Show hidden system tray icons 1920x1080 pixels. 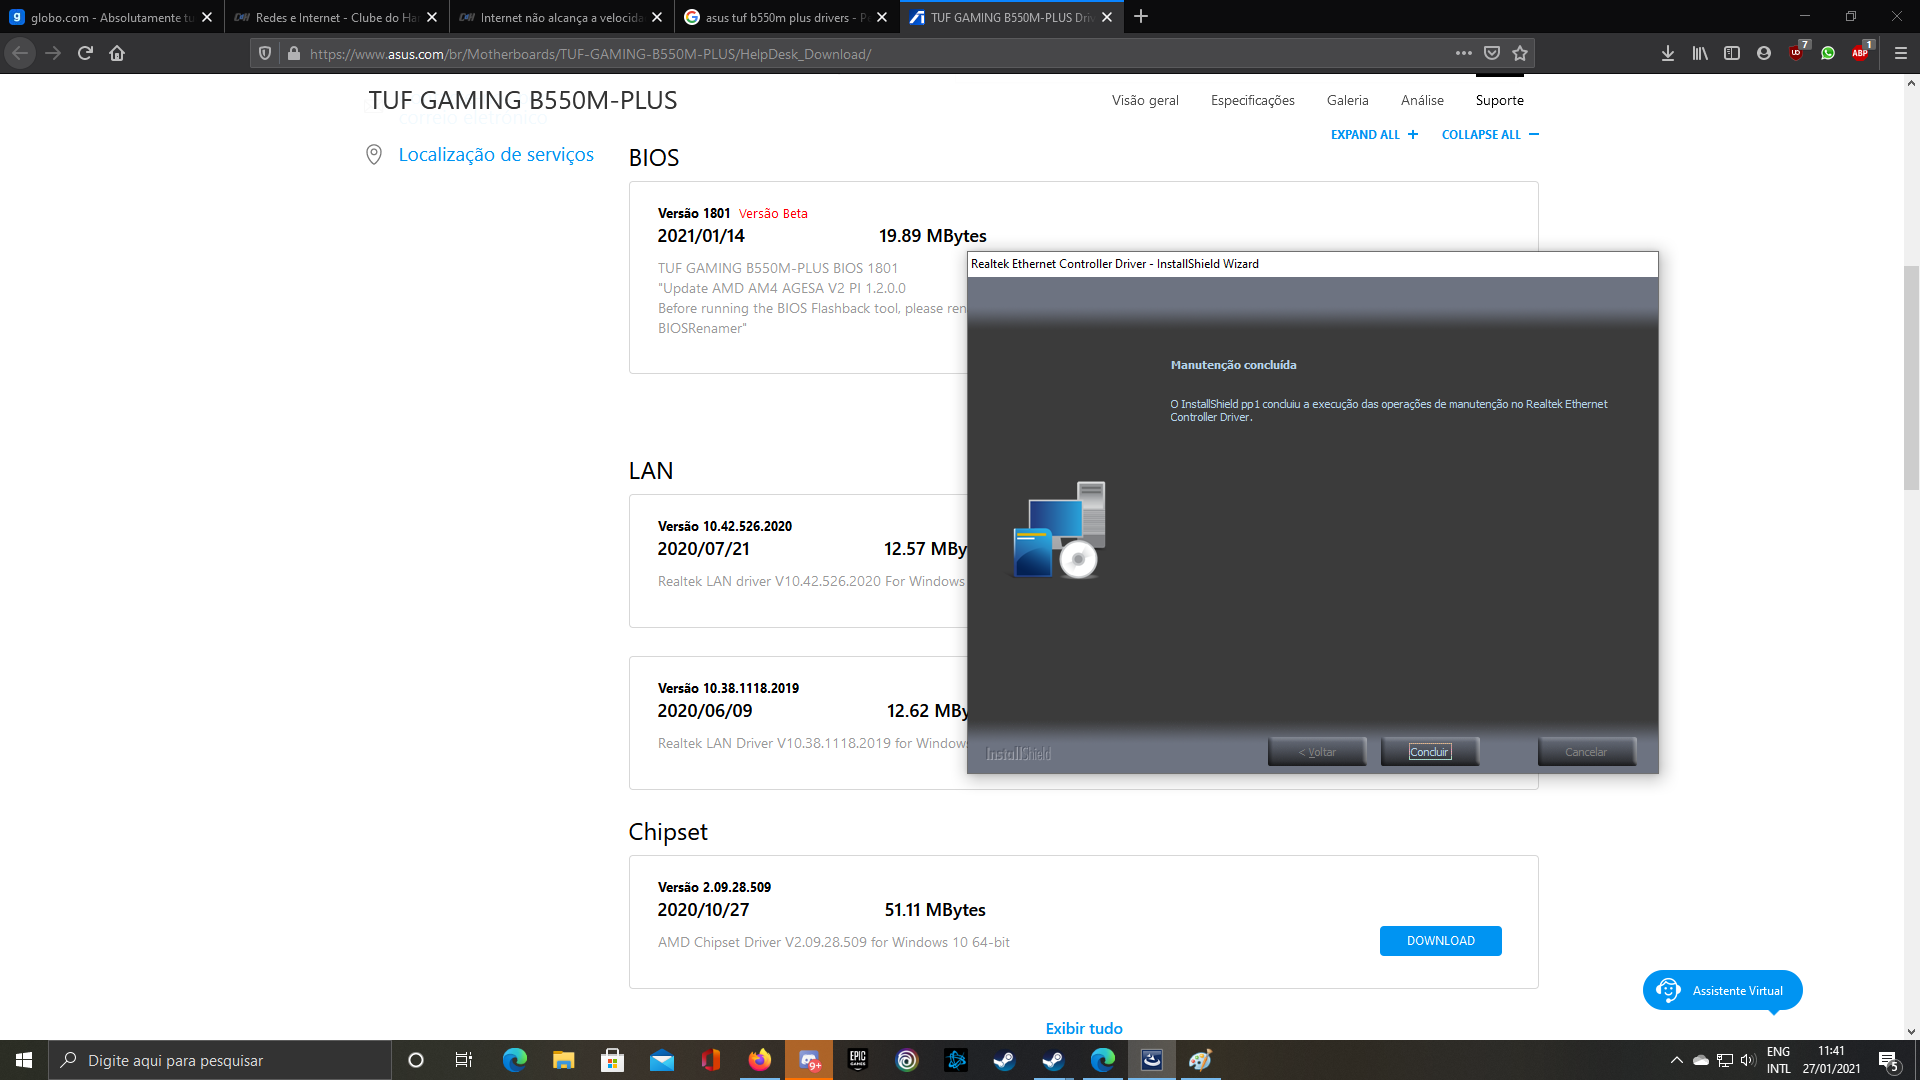(x=1677, y=1060)
